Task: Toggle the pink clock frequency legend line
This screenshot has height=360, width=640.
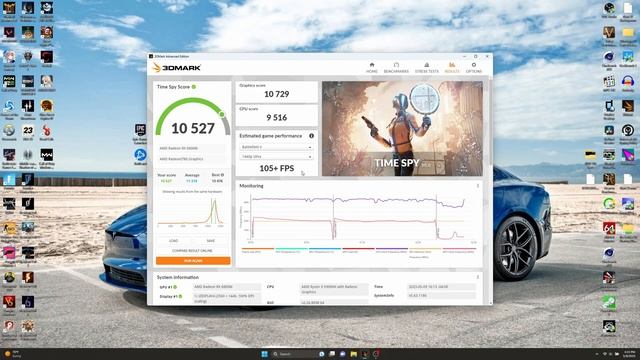Action: (x=459, y=249)
